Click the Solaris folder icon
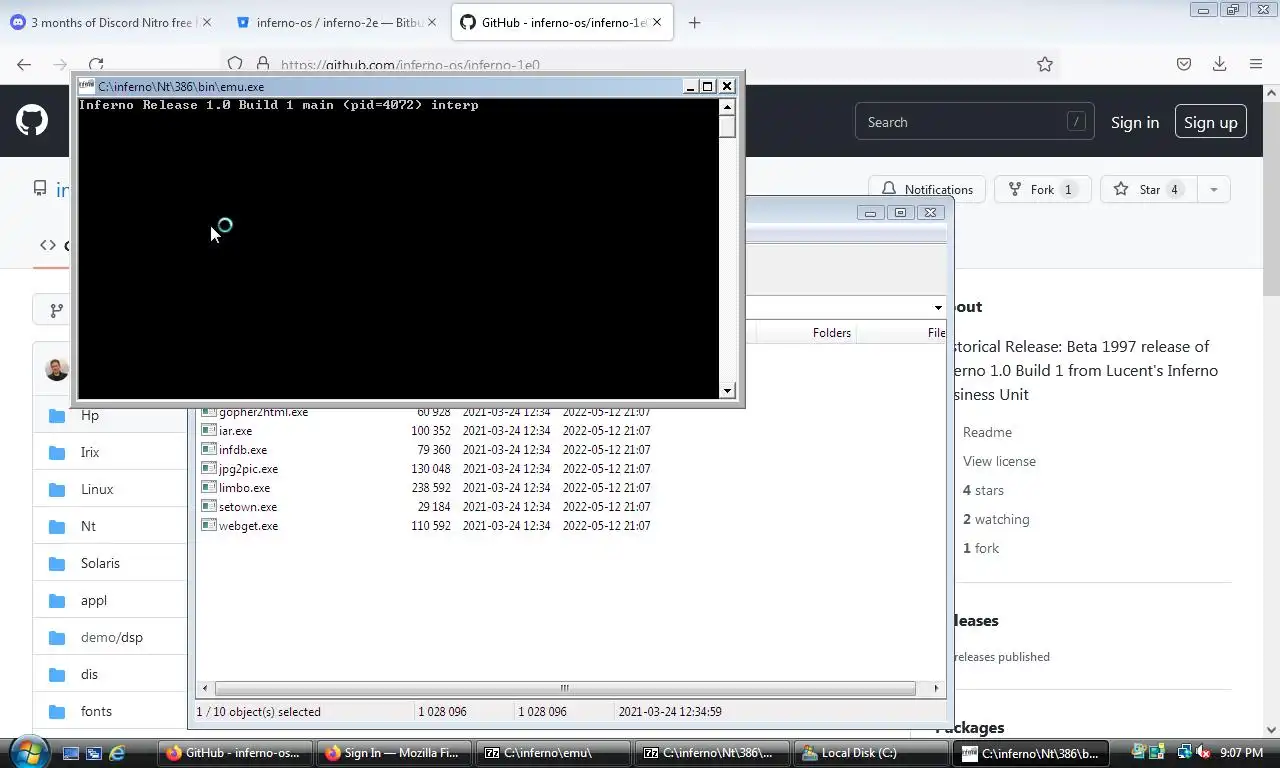Viewport: 1280px width, 768px height. tap(57, 563)
